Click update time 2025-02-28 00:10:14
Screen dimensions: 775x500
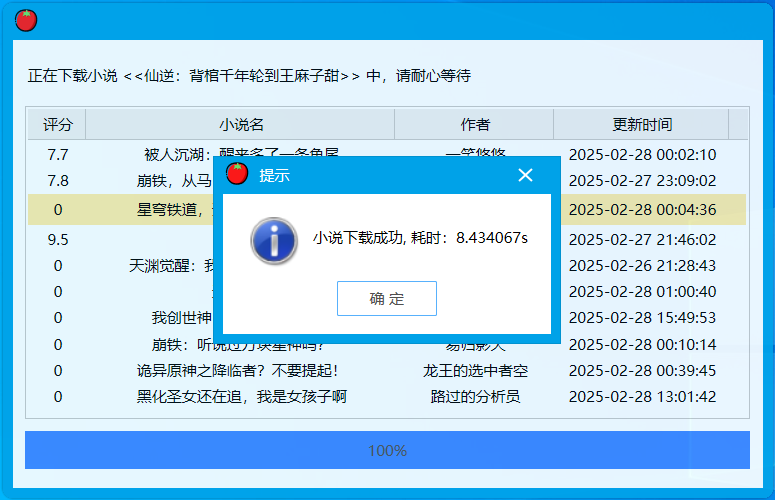pos(642,344)
